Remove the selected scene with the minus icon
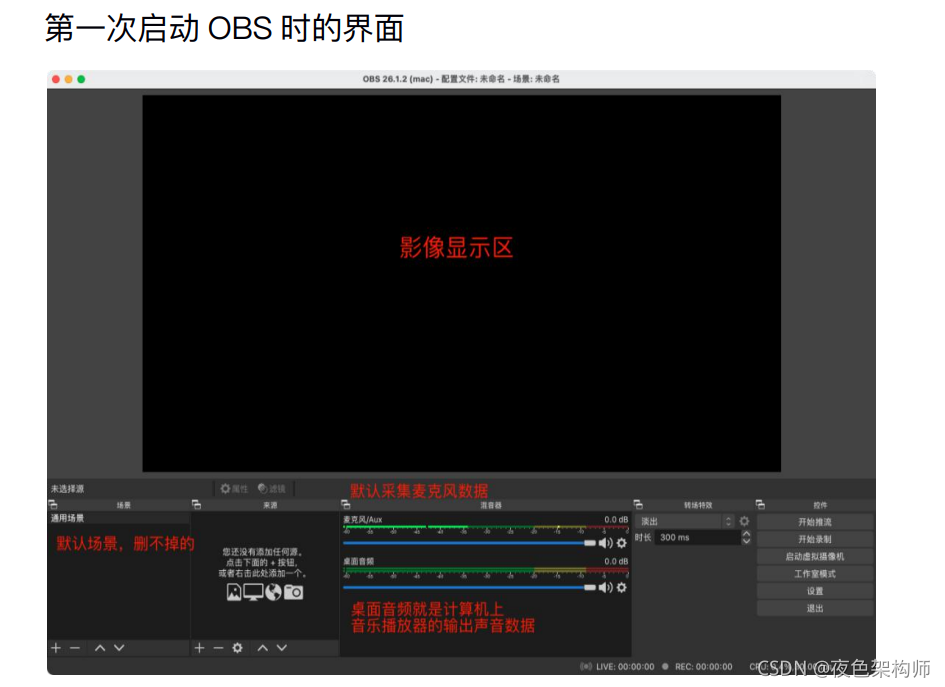 75,648
